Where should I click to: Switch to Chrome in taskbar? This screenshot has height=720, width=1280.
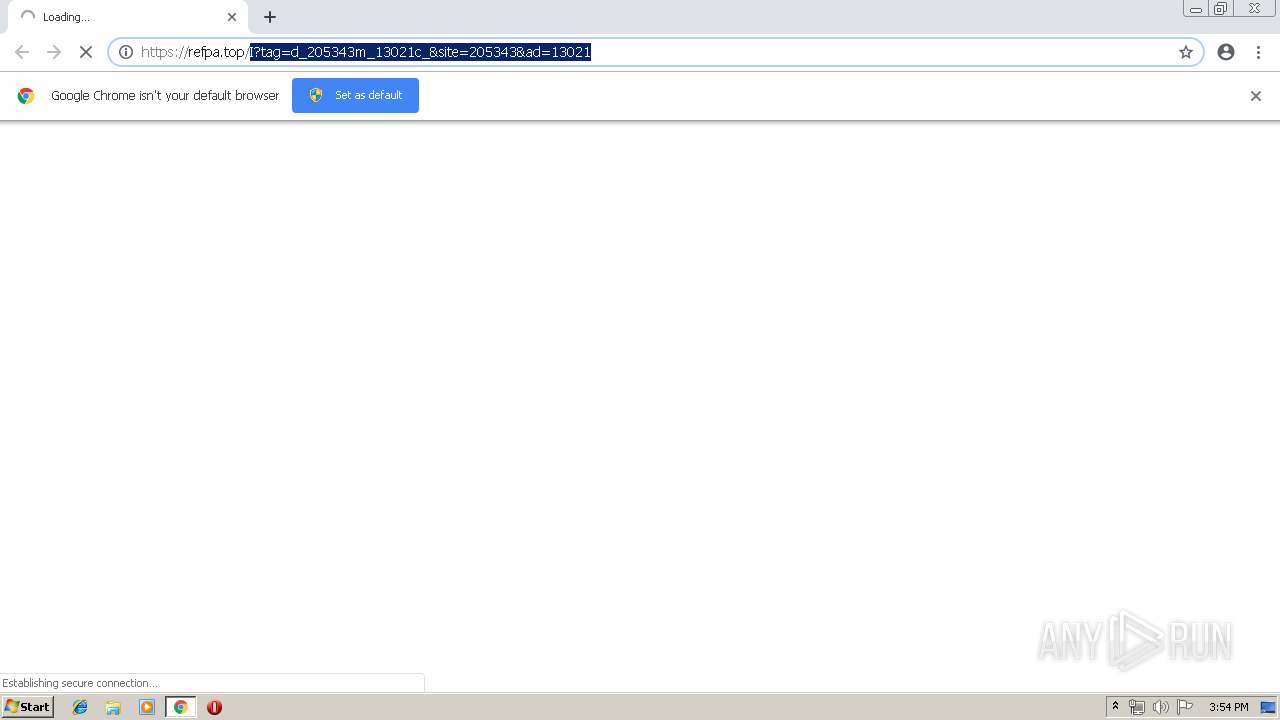(x=180, y=707)
